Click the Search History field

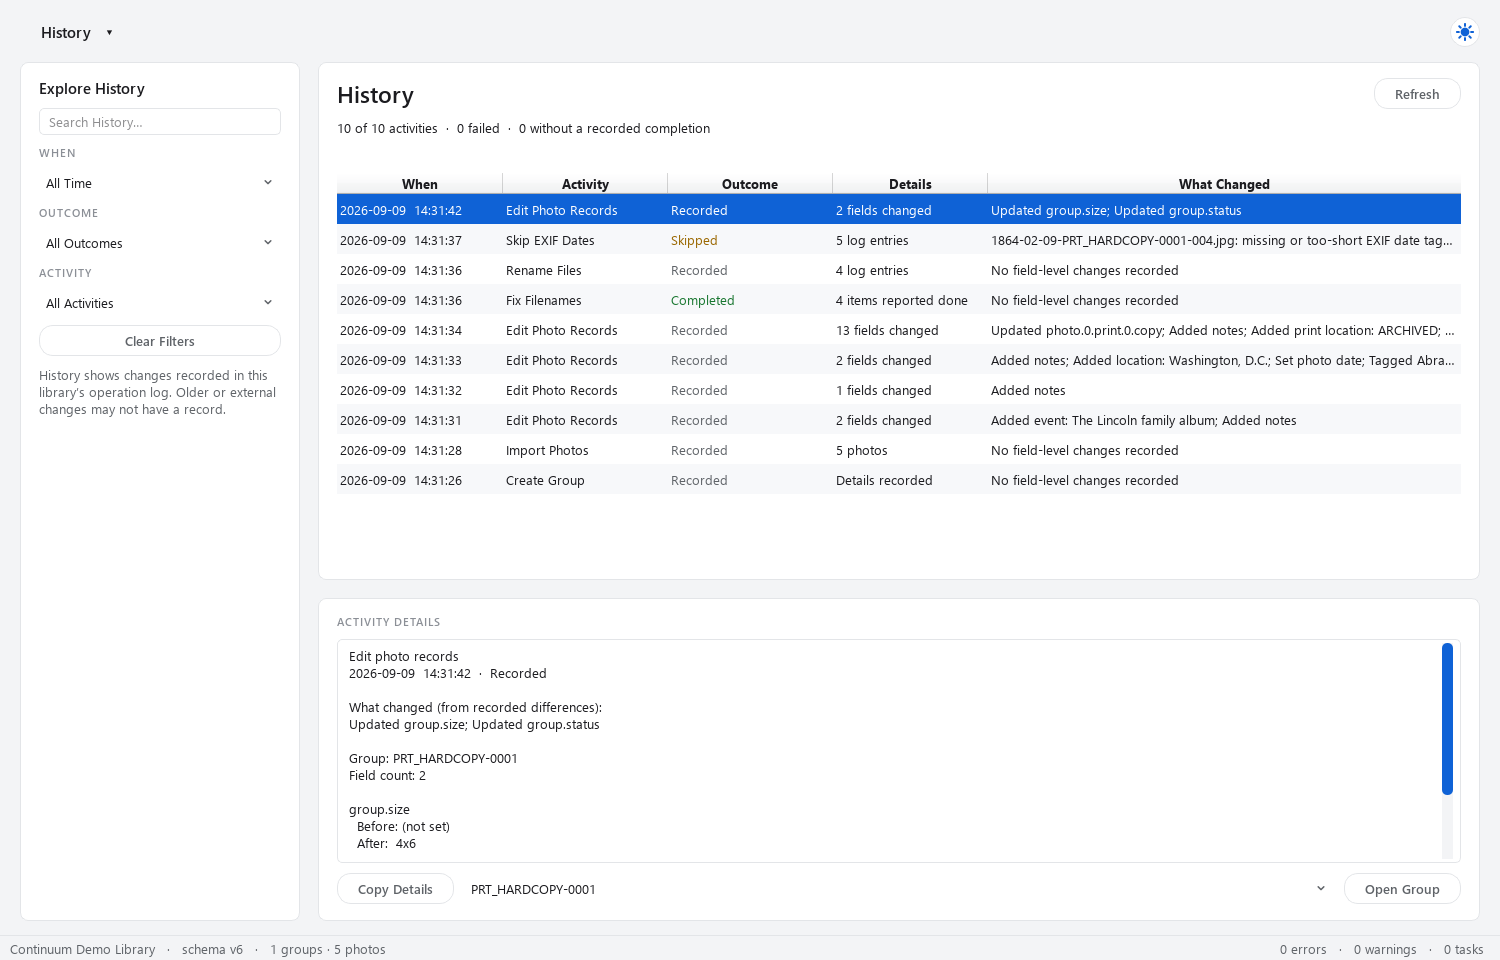coord(160,122)
